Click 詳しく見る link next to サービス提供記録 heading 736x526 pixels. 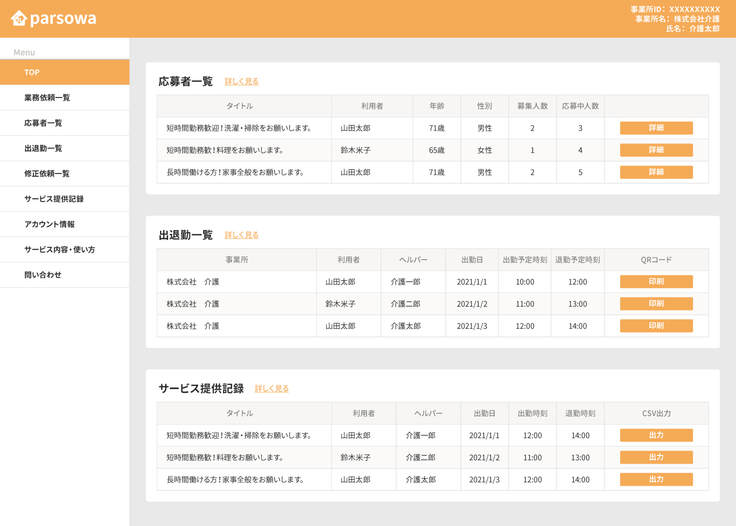(271, 389)
